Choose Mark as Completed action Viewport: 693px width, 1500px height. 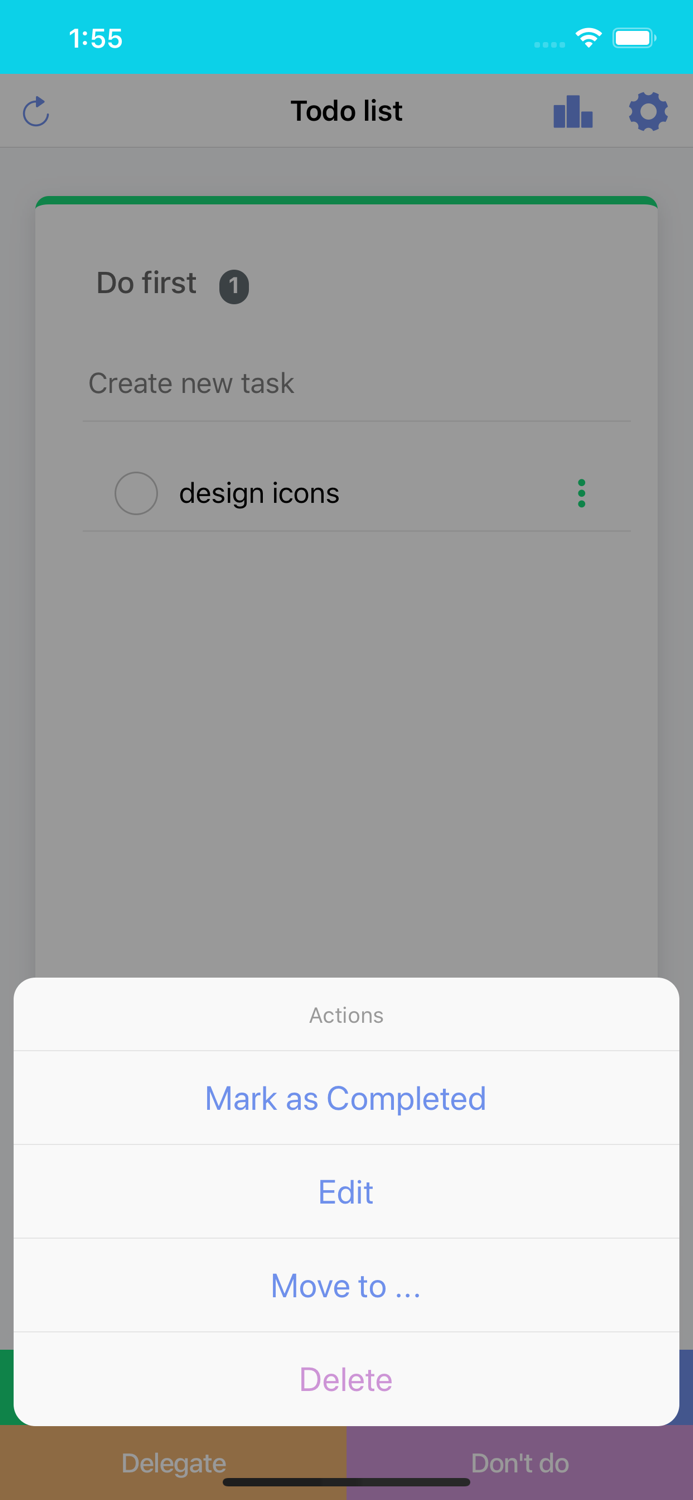tap(346, 1098)
